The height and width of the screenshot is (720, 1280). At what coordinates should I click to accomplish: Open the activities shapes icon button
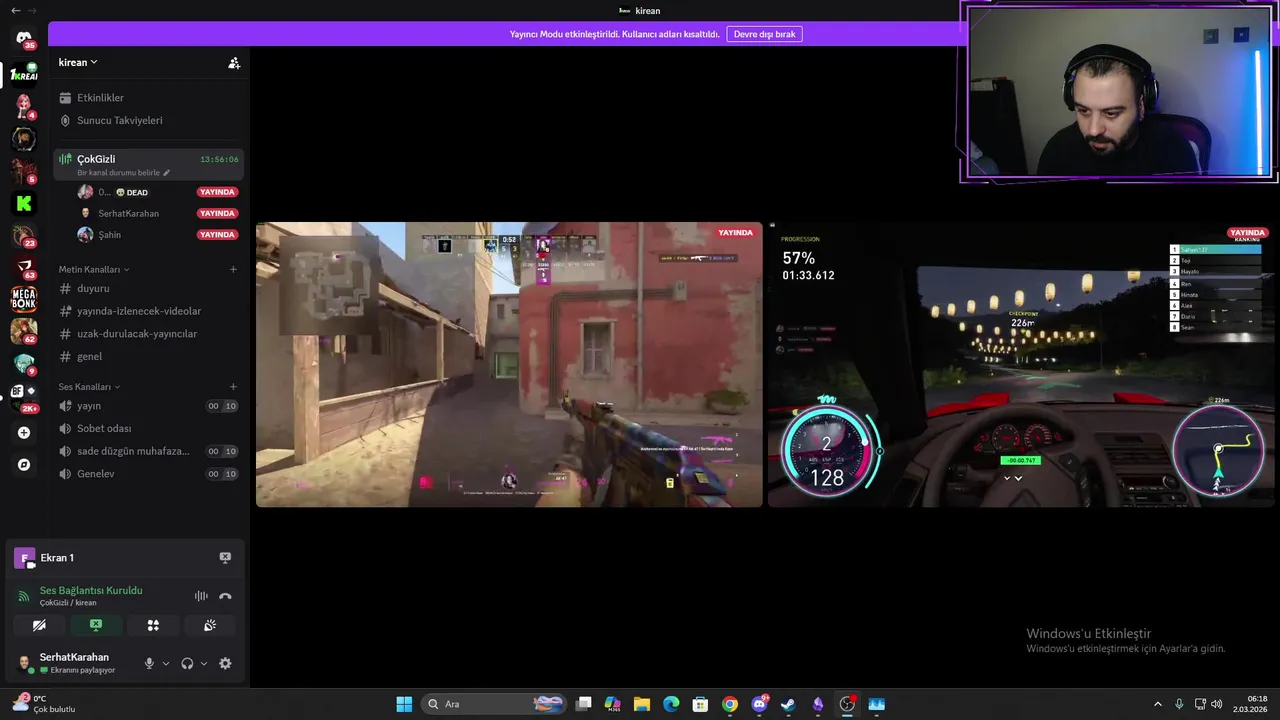click(153, 625)
